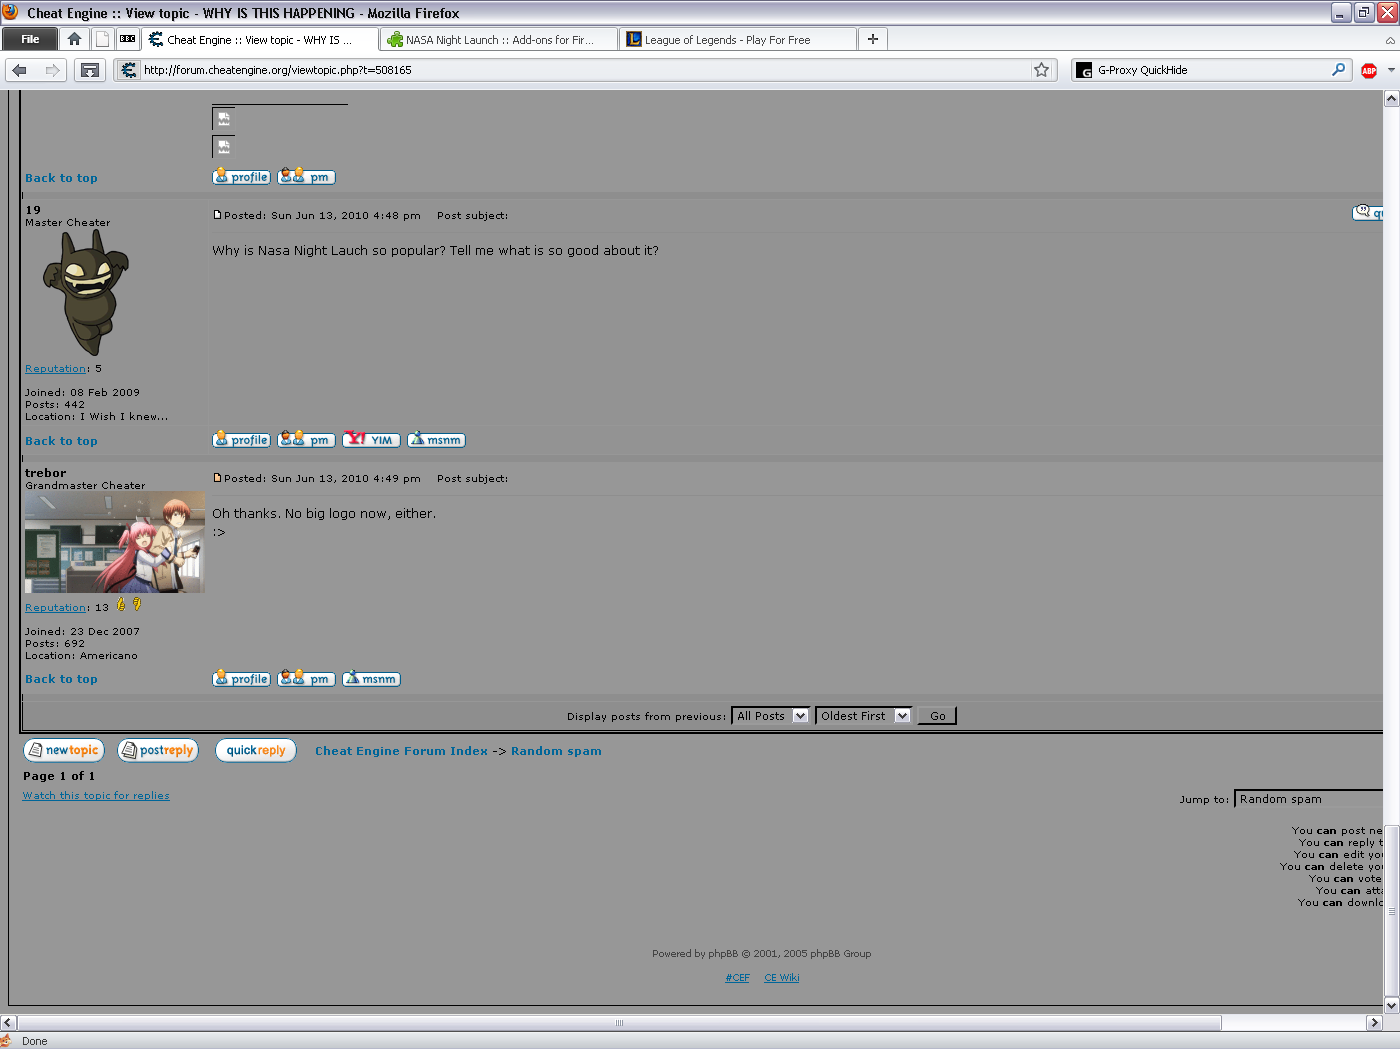Click the horizontal scrollbar at the bottom

point(619,1023)
